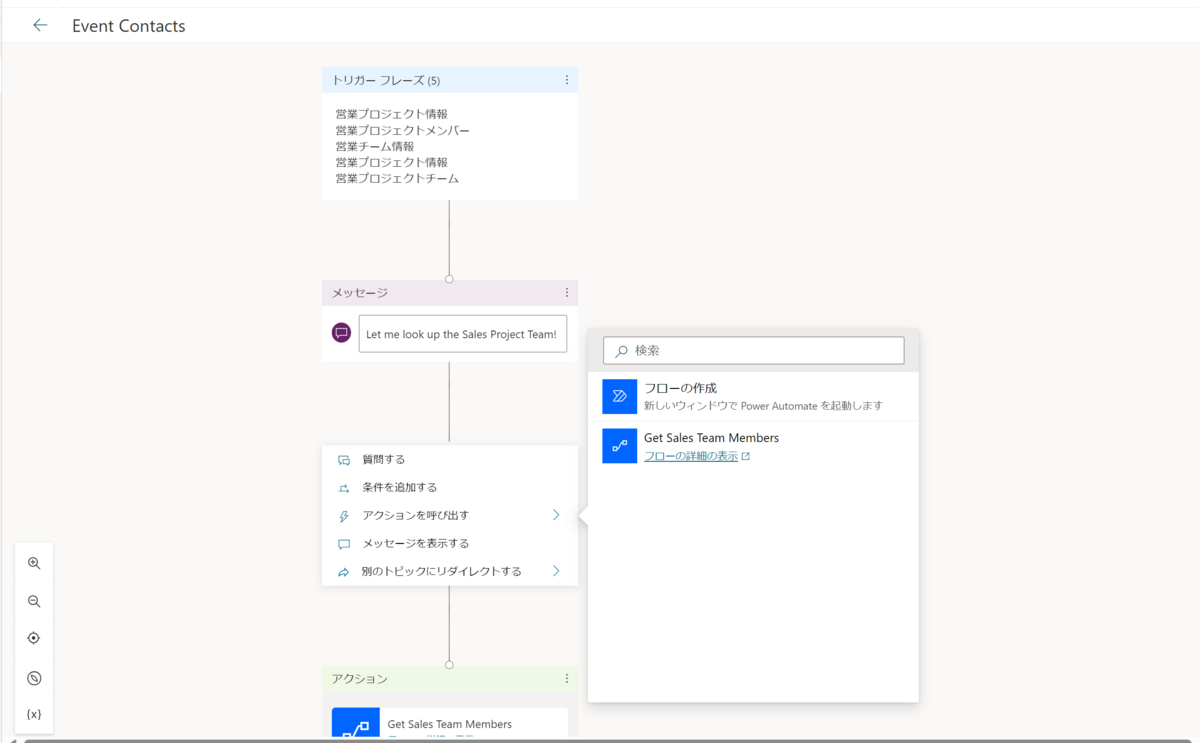Zoom in on the authoring canvas
This screenshot has width=1200, height=743.
click(34, 563)
